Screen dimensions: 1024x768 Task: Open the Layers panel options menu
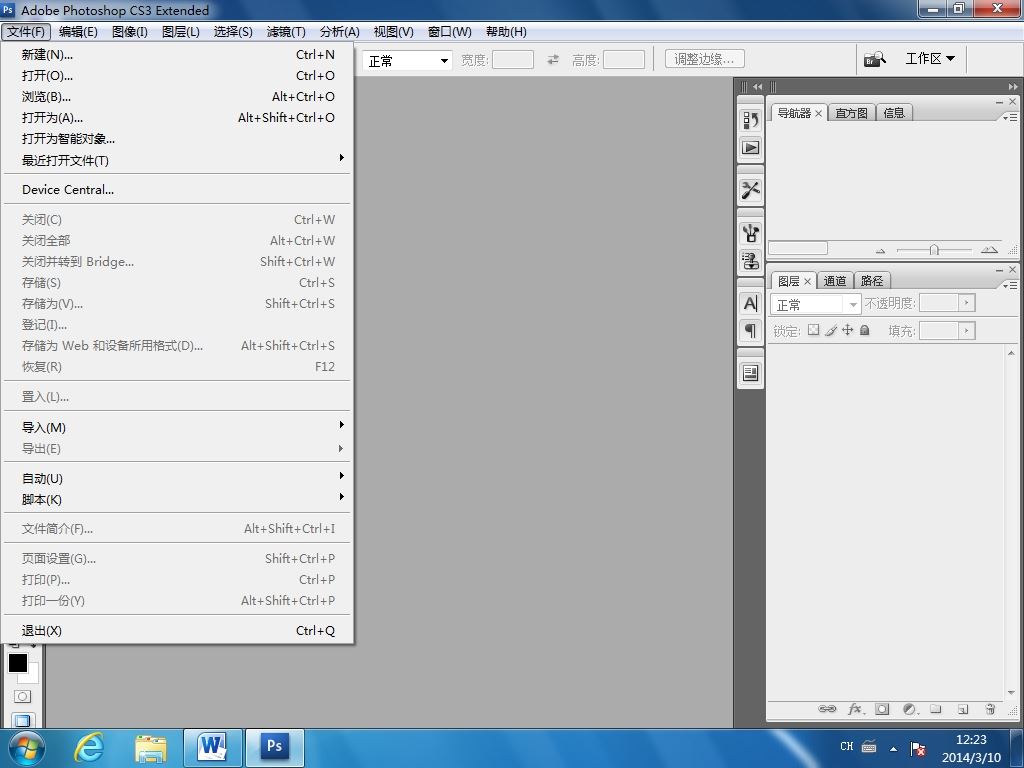[1010, 285]
